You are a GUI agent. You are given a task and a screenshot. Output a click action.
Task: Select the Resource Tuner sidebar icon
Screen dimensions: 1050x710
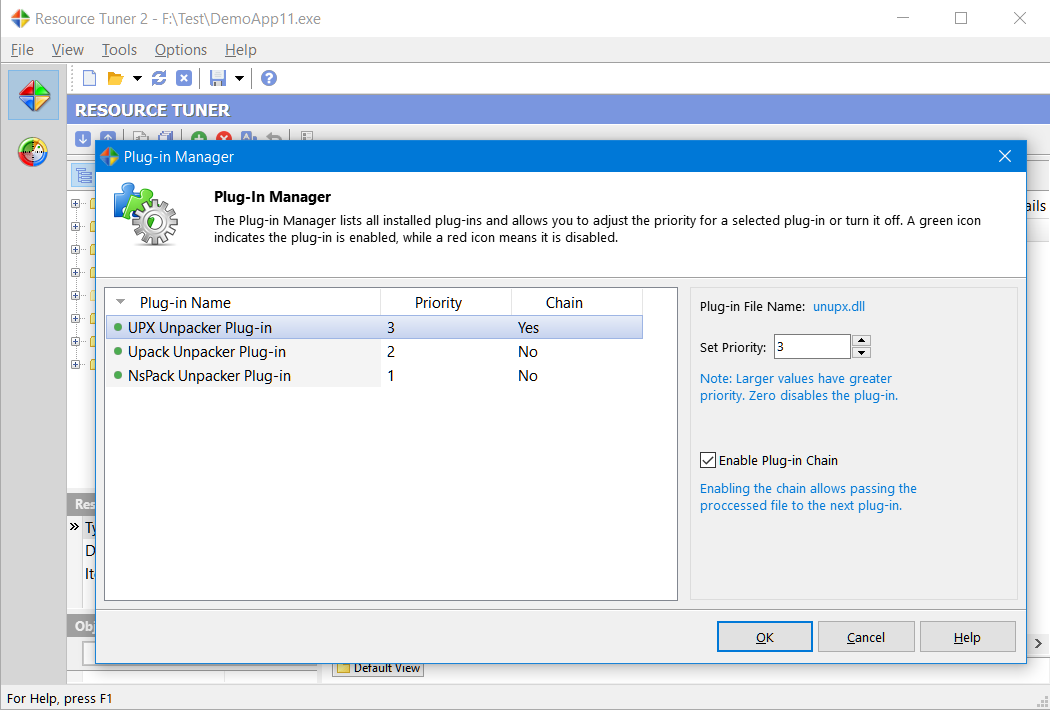[33, 95]
